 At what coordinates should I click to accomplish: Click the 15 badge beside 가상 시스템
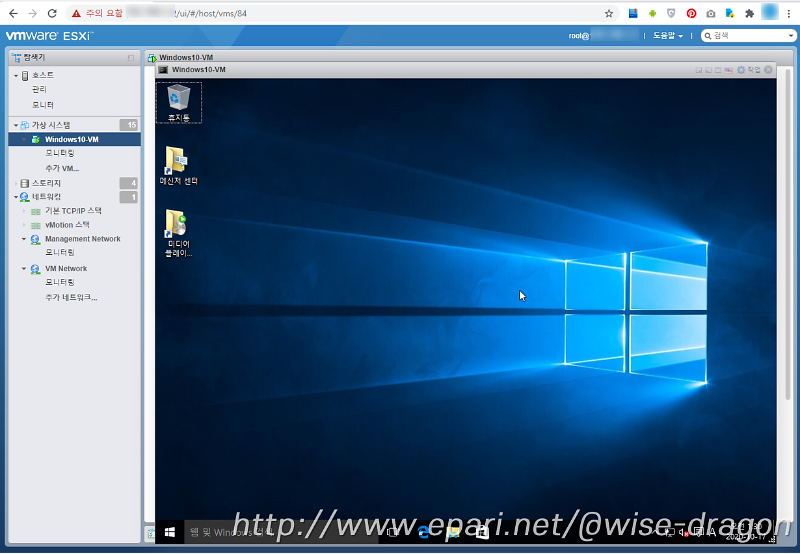tap(129, 125)
